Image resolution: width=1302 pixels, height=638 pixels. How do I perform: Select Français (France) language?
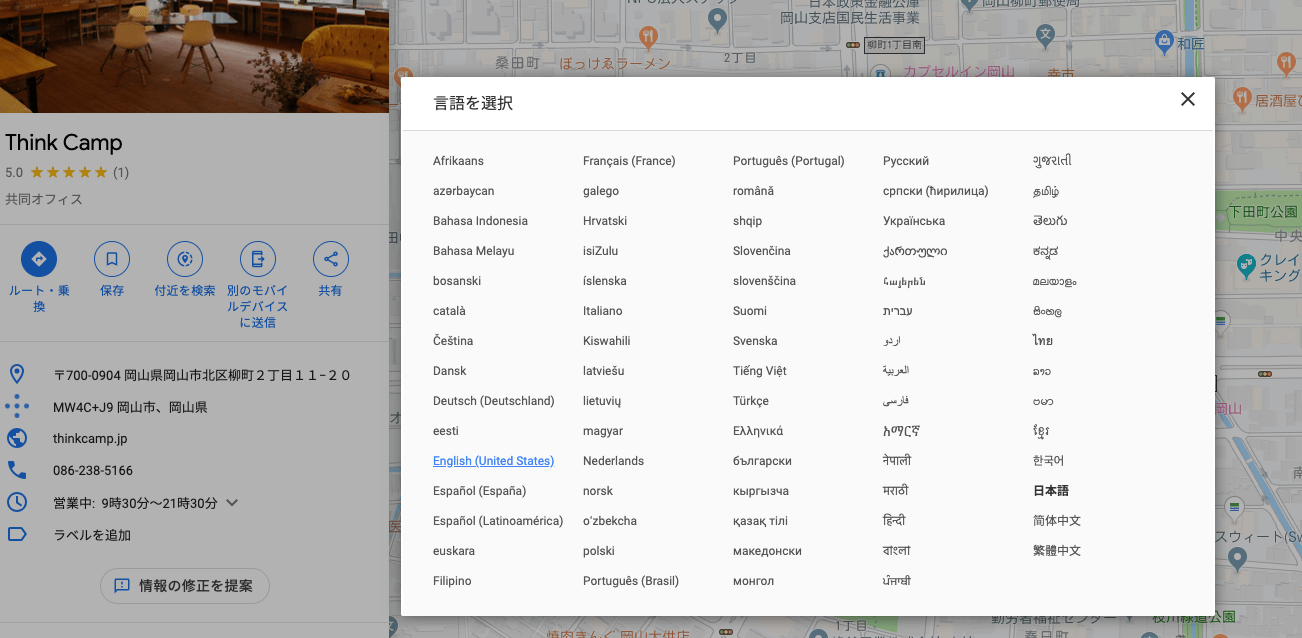click(x=629, y=161)
